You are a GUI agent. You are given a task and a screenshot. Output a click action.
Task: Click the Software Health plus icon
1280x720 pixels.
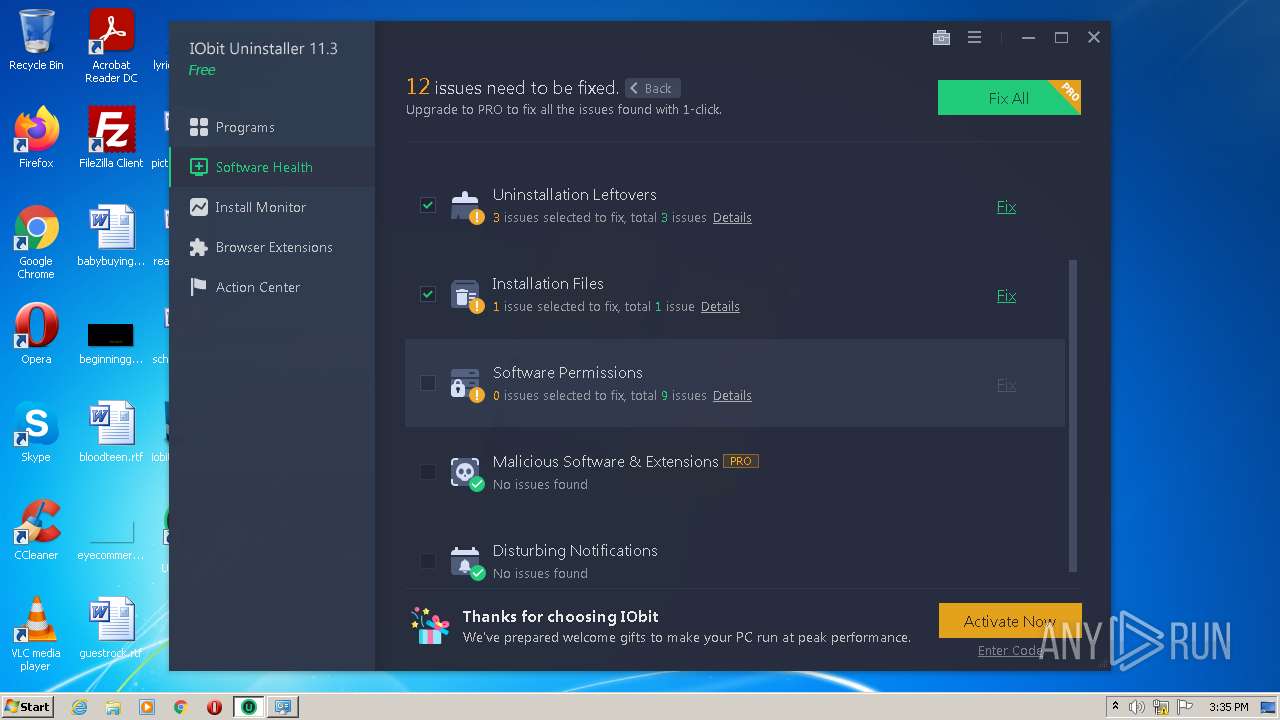point(199,167)
